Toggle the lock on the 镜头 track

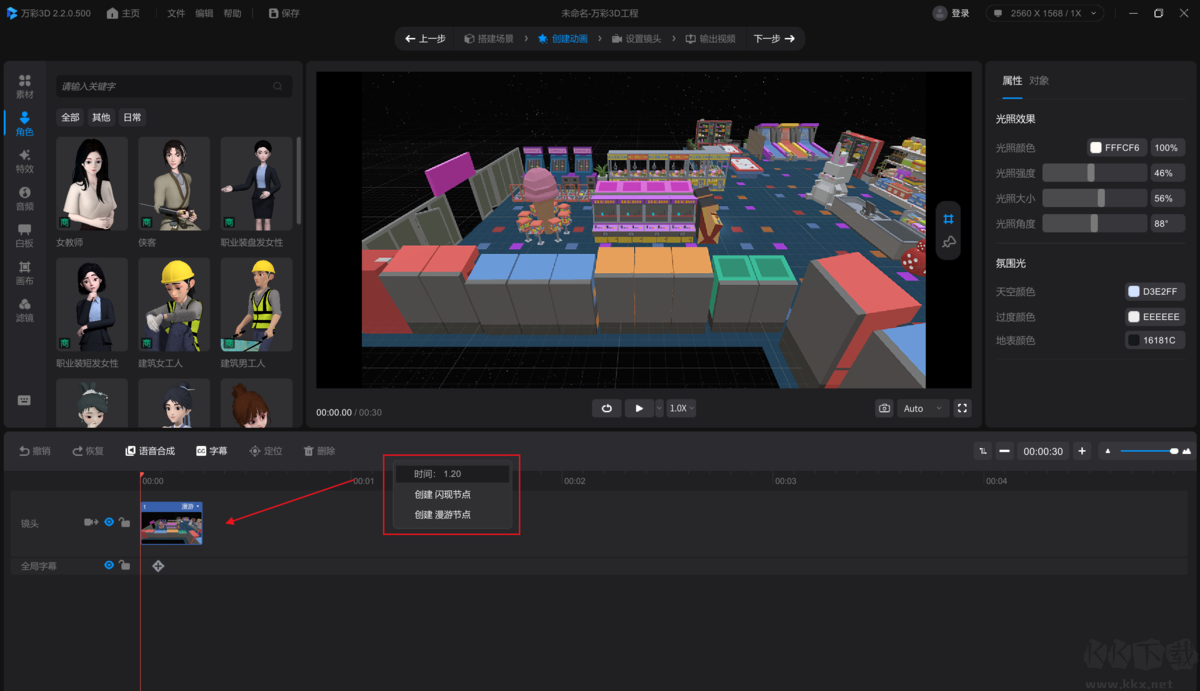point(124,522)
